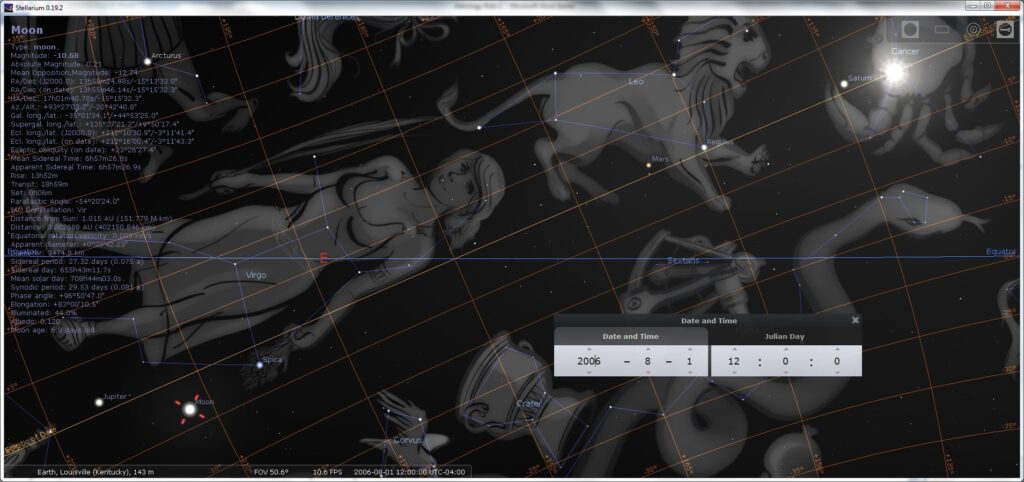1024x482 pixels.
Task: Increase the hour with the up arrow
Action: 735,349
